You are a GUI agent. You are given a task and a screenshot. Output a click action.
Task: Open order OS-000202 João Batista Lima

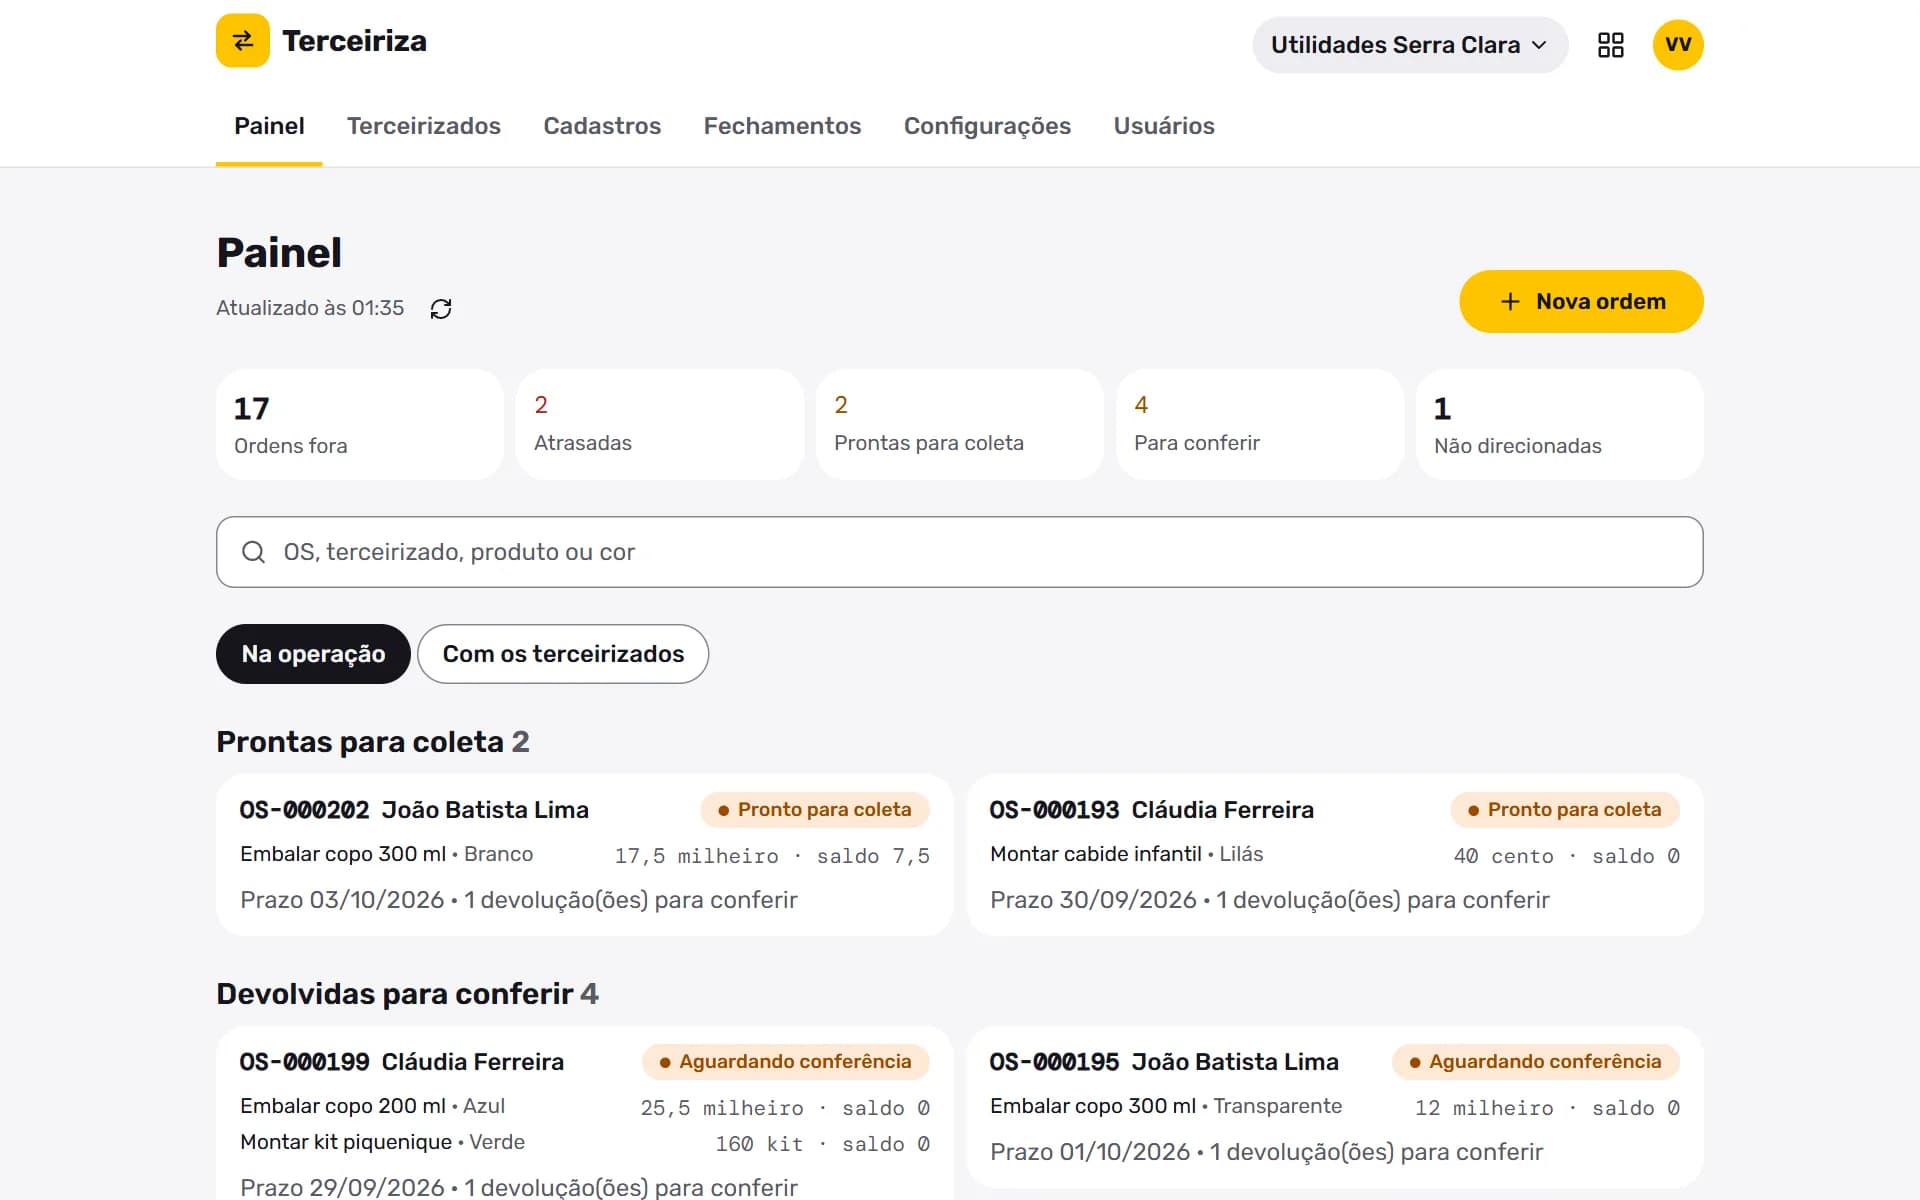(x=584, y=855)
